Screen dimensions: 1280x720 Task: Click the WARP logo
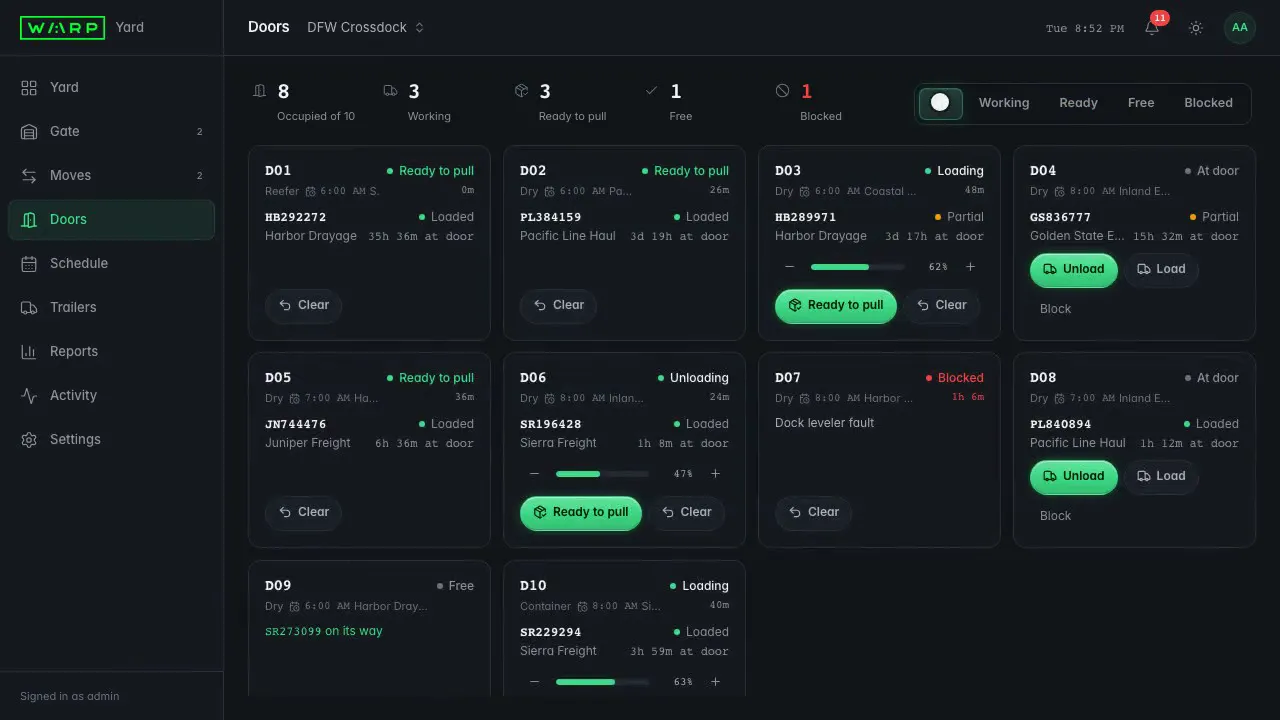pos(62,28)
